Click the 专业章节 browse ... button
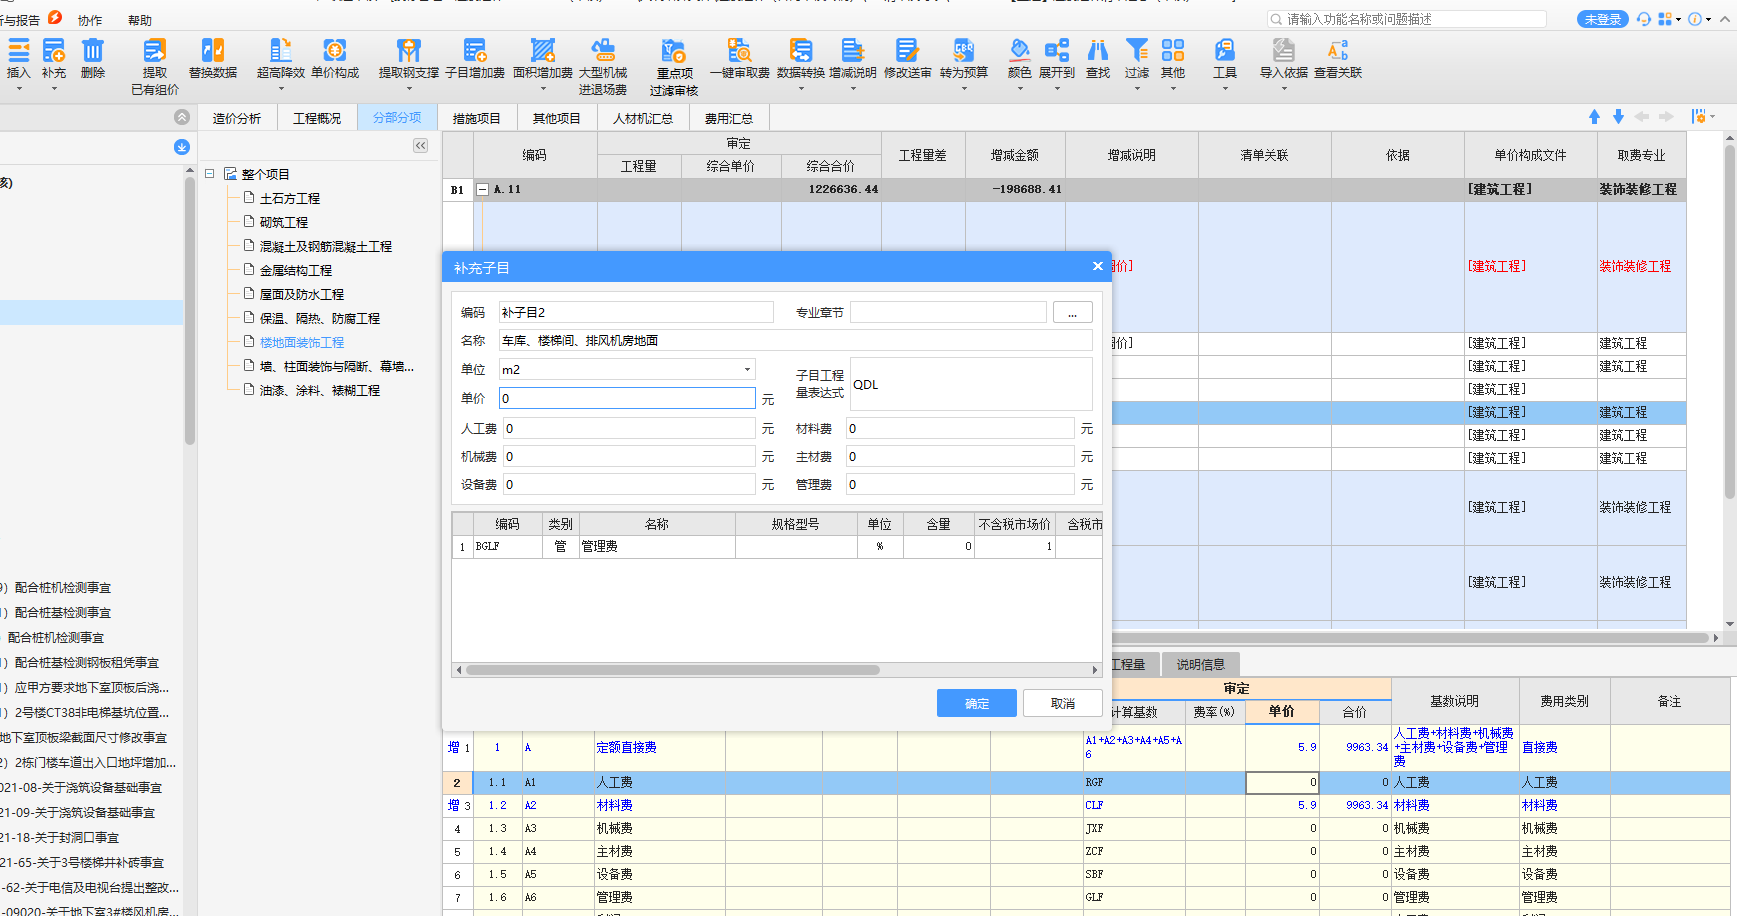Screen dimensions: 1737x916 pyautogui.click(x=1073, y=313)
